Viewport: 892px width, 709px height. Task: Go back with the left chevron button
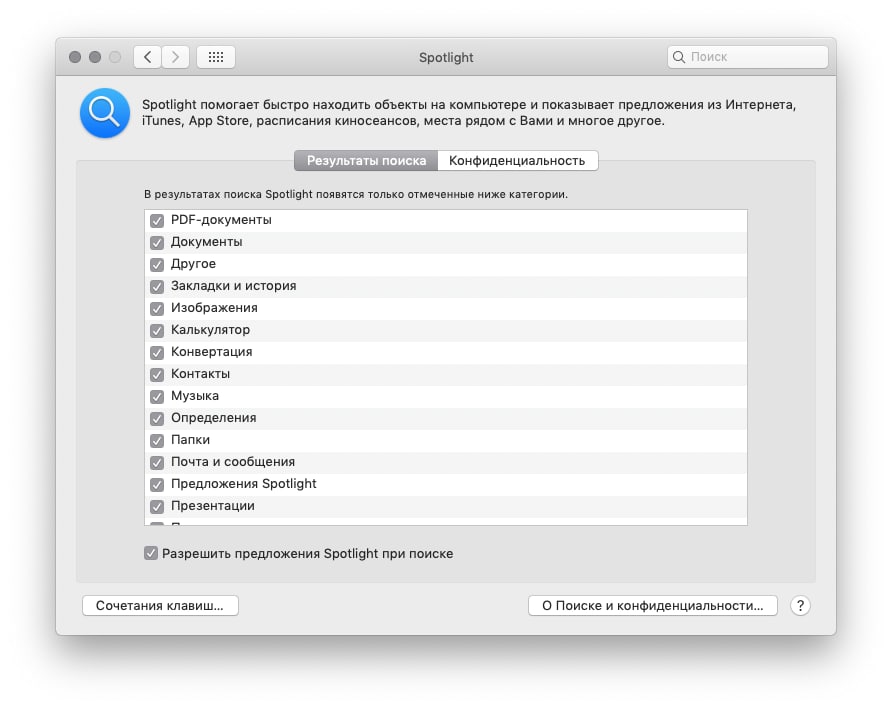[x=147, y=57]
